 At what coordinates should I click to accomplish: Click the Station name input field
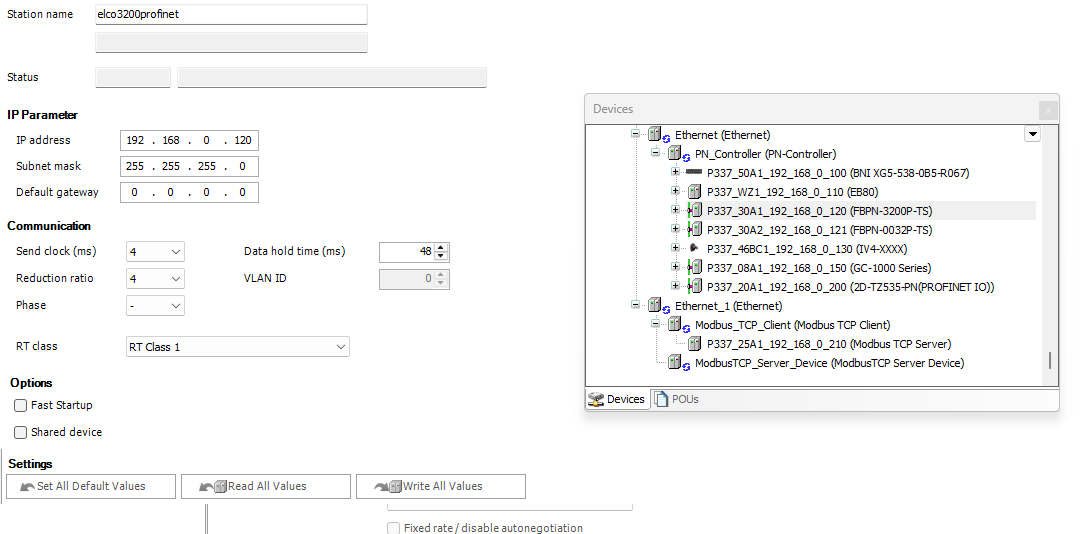pyautogui.click(x=230, y=15)
